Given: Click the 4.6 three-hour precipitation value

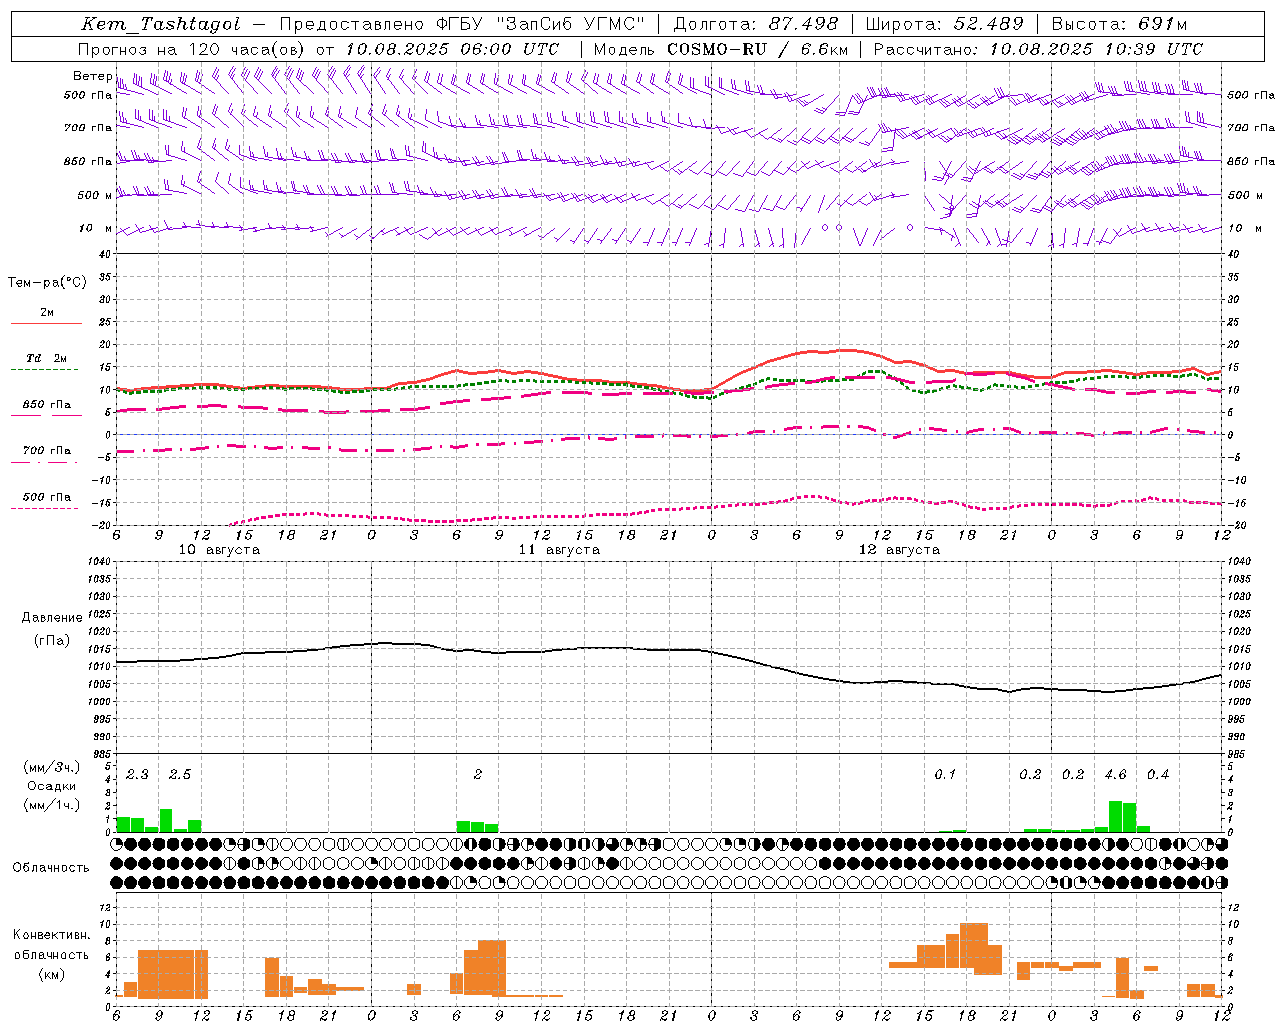Looking at the screenshot, I should pyautogui.click(x=1115, y=774).
